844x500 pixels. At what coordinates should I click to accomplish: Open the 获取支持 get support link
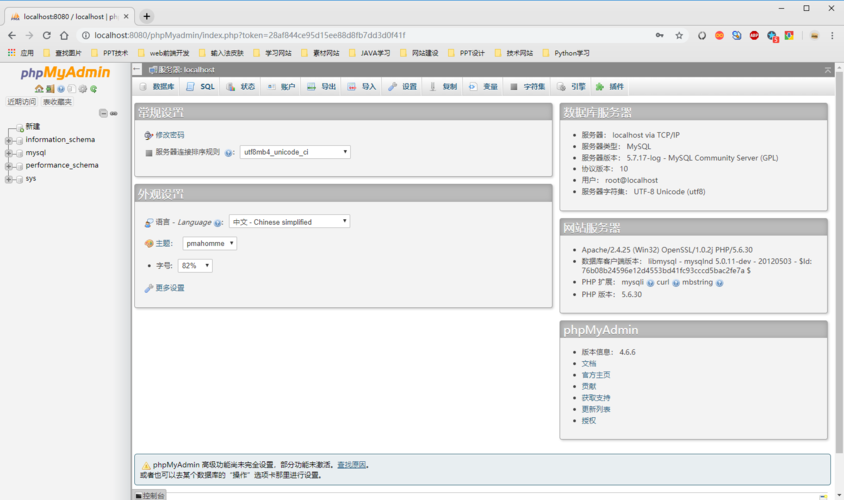(x=596, y=398)
